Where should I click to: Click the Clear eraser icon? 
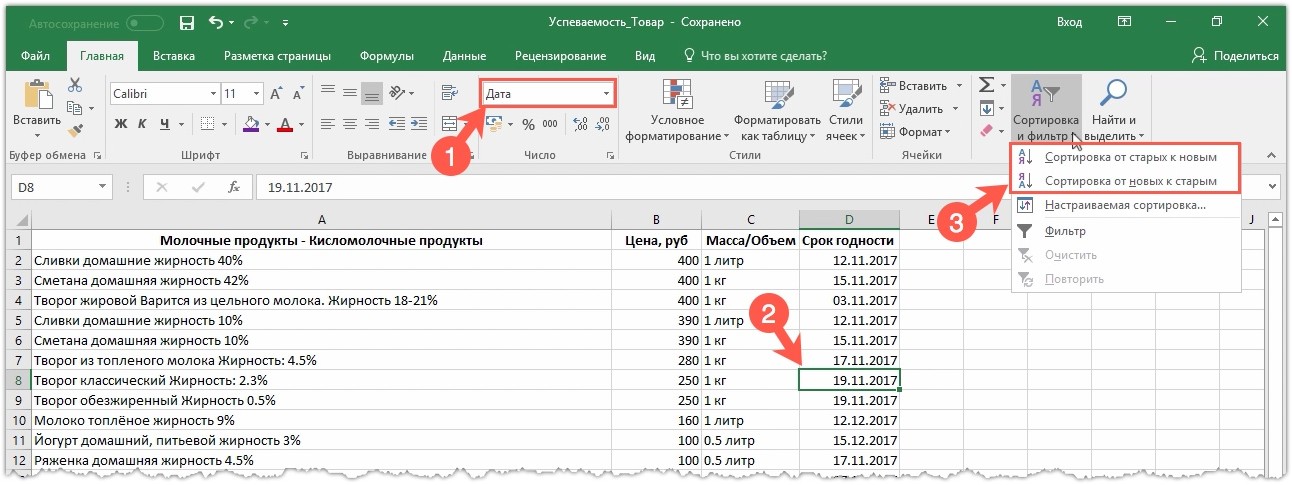[x=986, y=131]
